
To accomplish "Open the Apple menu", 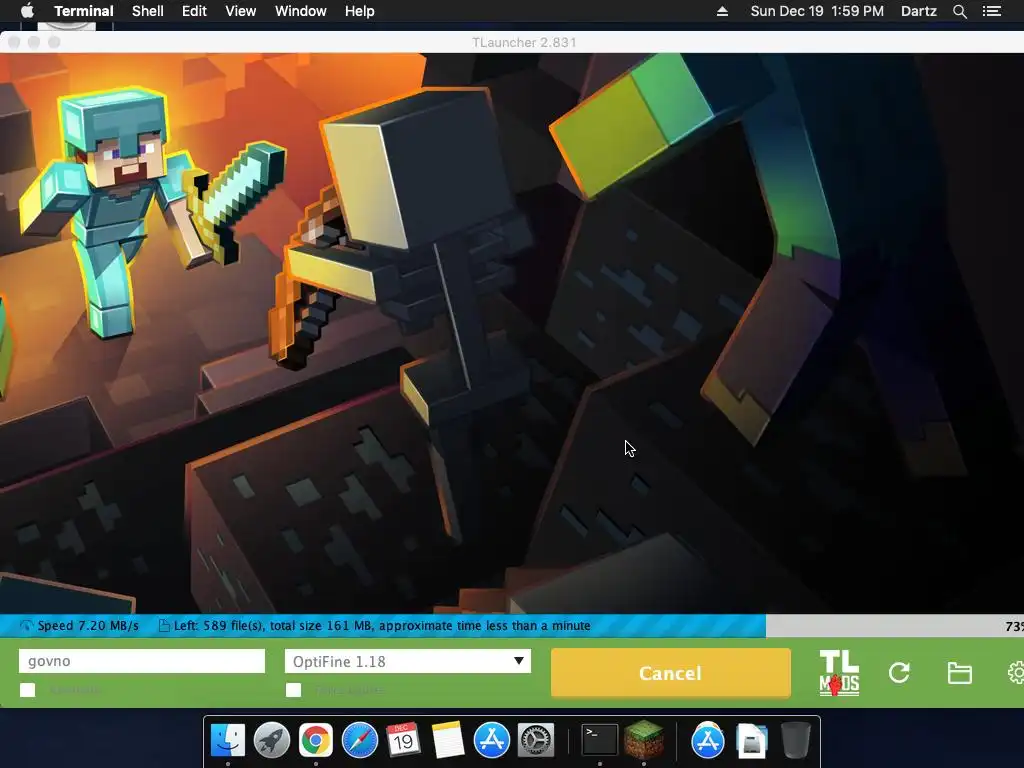I will (x=27, y=11).
